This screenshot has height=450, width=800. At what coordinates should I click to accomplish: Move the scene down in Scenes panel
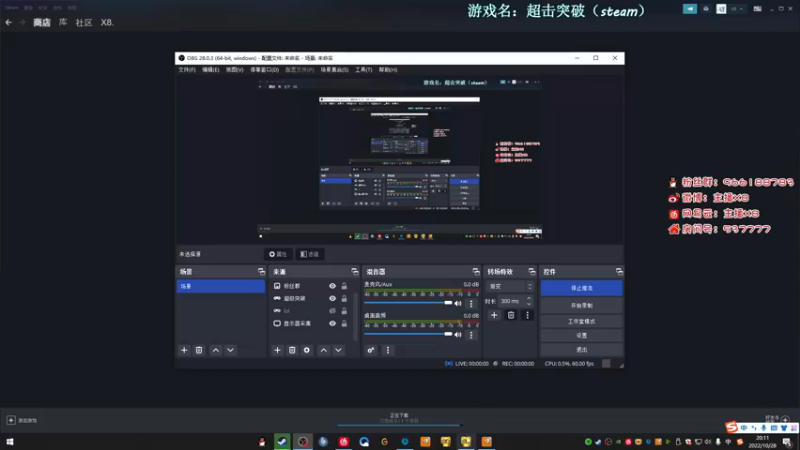(231, 351)
